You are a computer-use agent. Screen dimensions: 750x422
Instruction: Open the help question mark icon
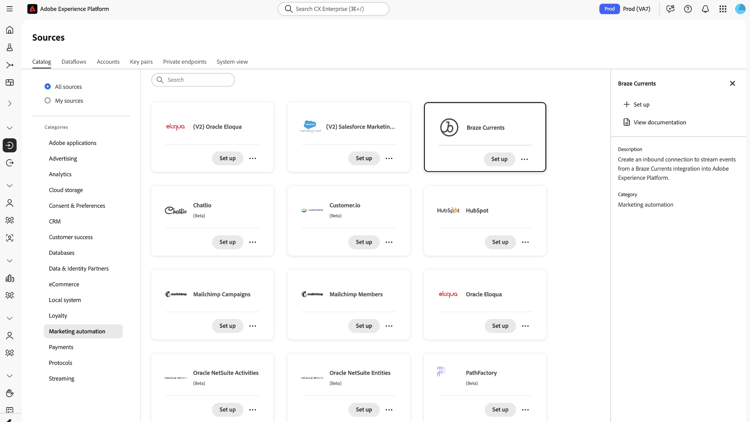(688, 9)
